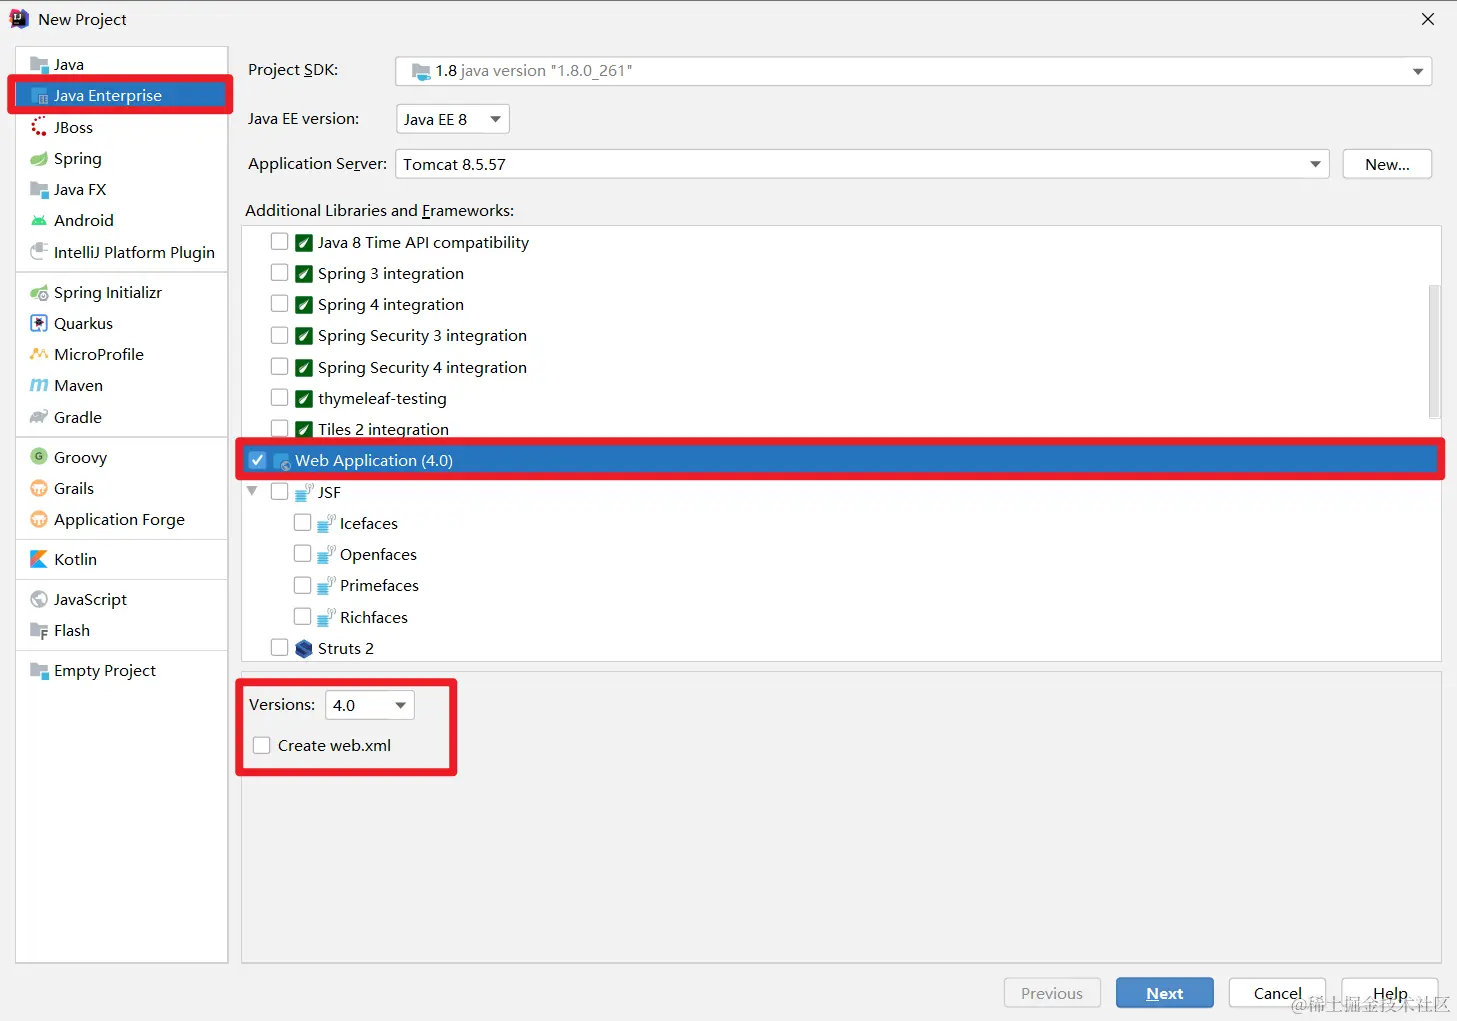
Task: Click the Application Forge icon
Action: [39, 519]
